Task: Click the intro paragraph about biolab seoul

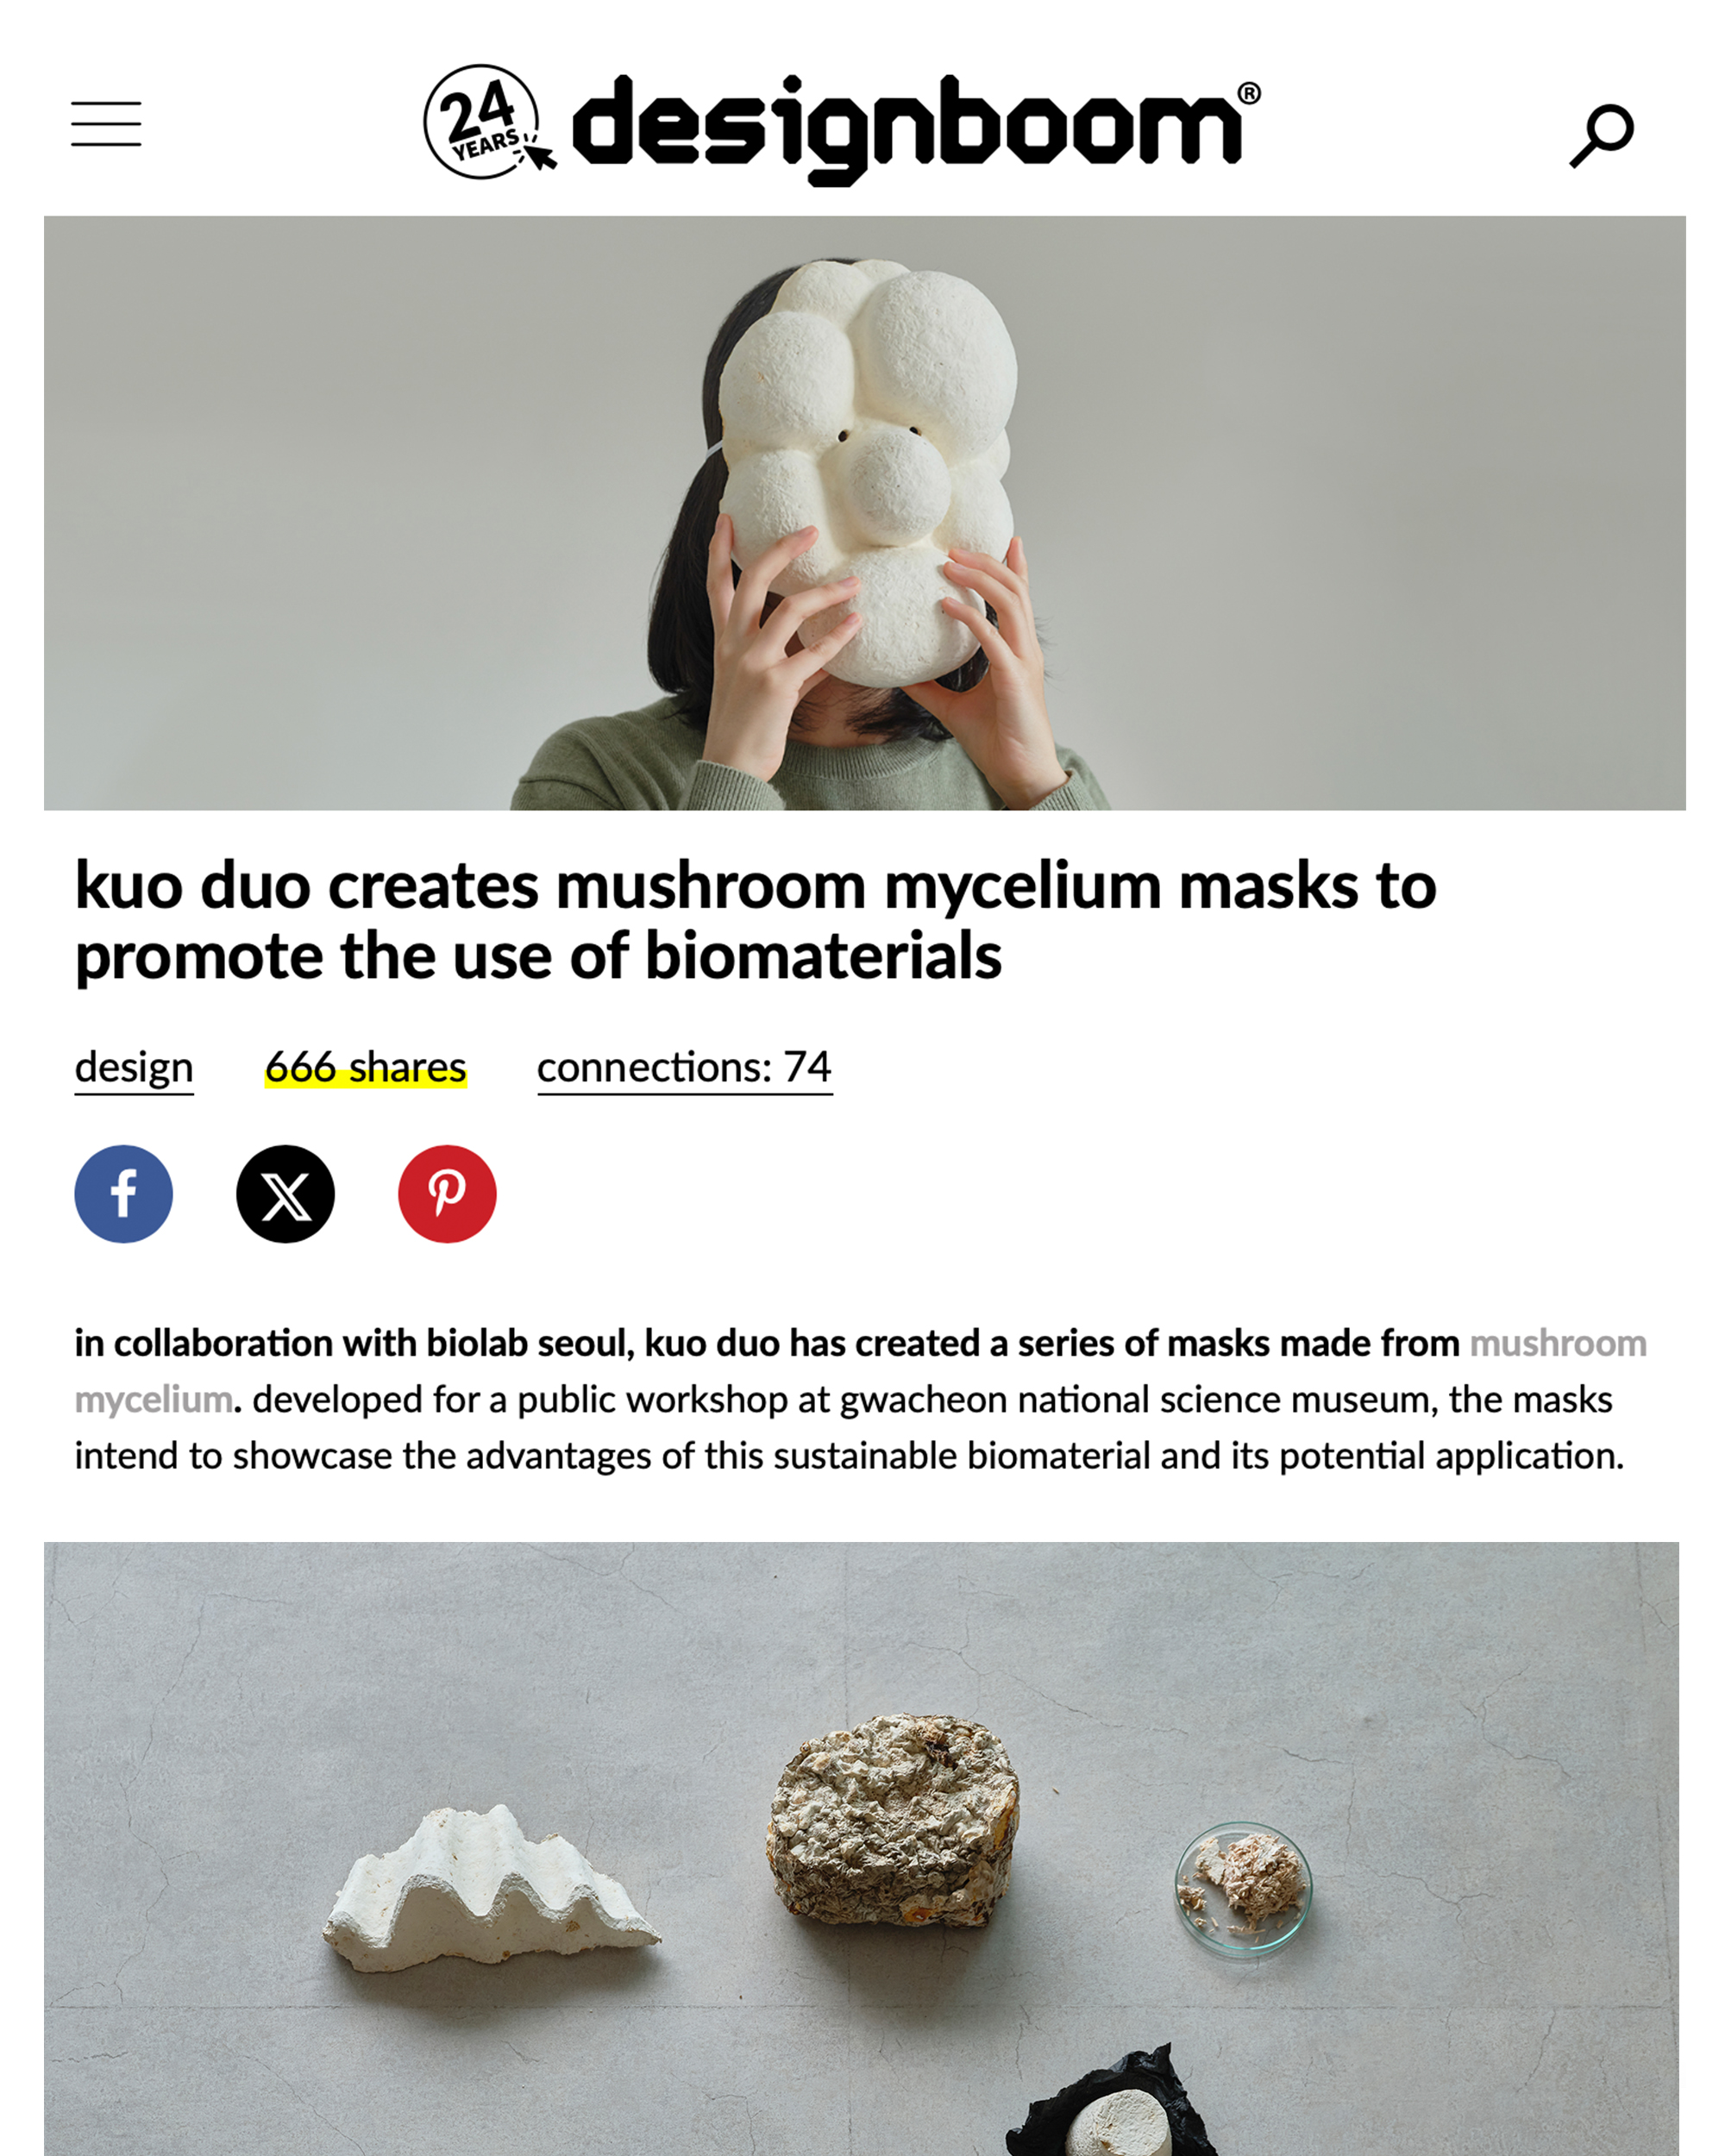Action: pos(860,1399)
